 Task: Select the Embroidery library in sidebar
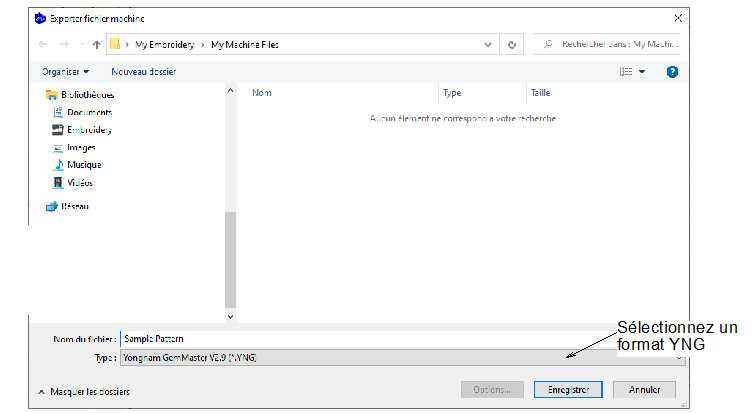88,130
